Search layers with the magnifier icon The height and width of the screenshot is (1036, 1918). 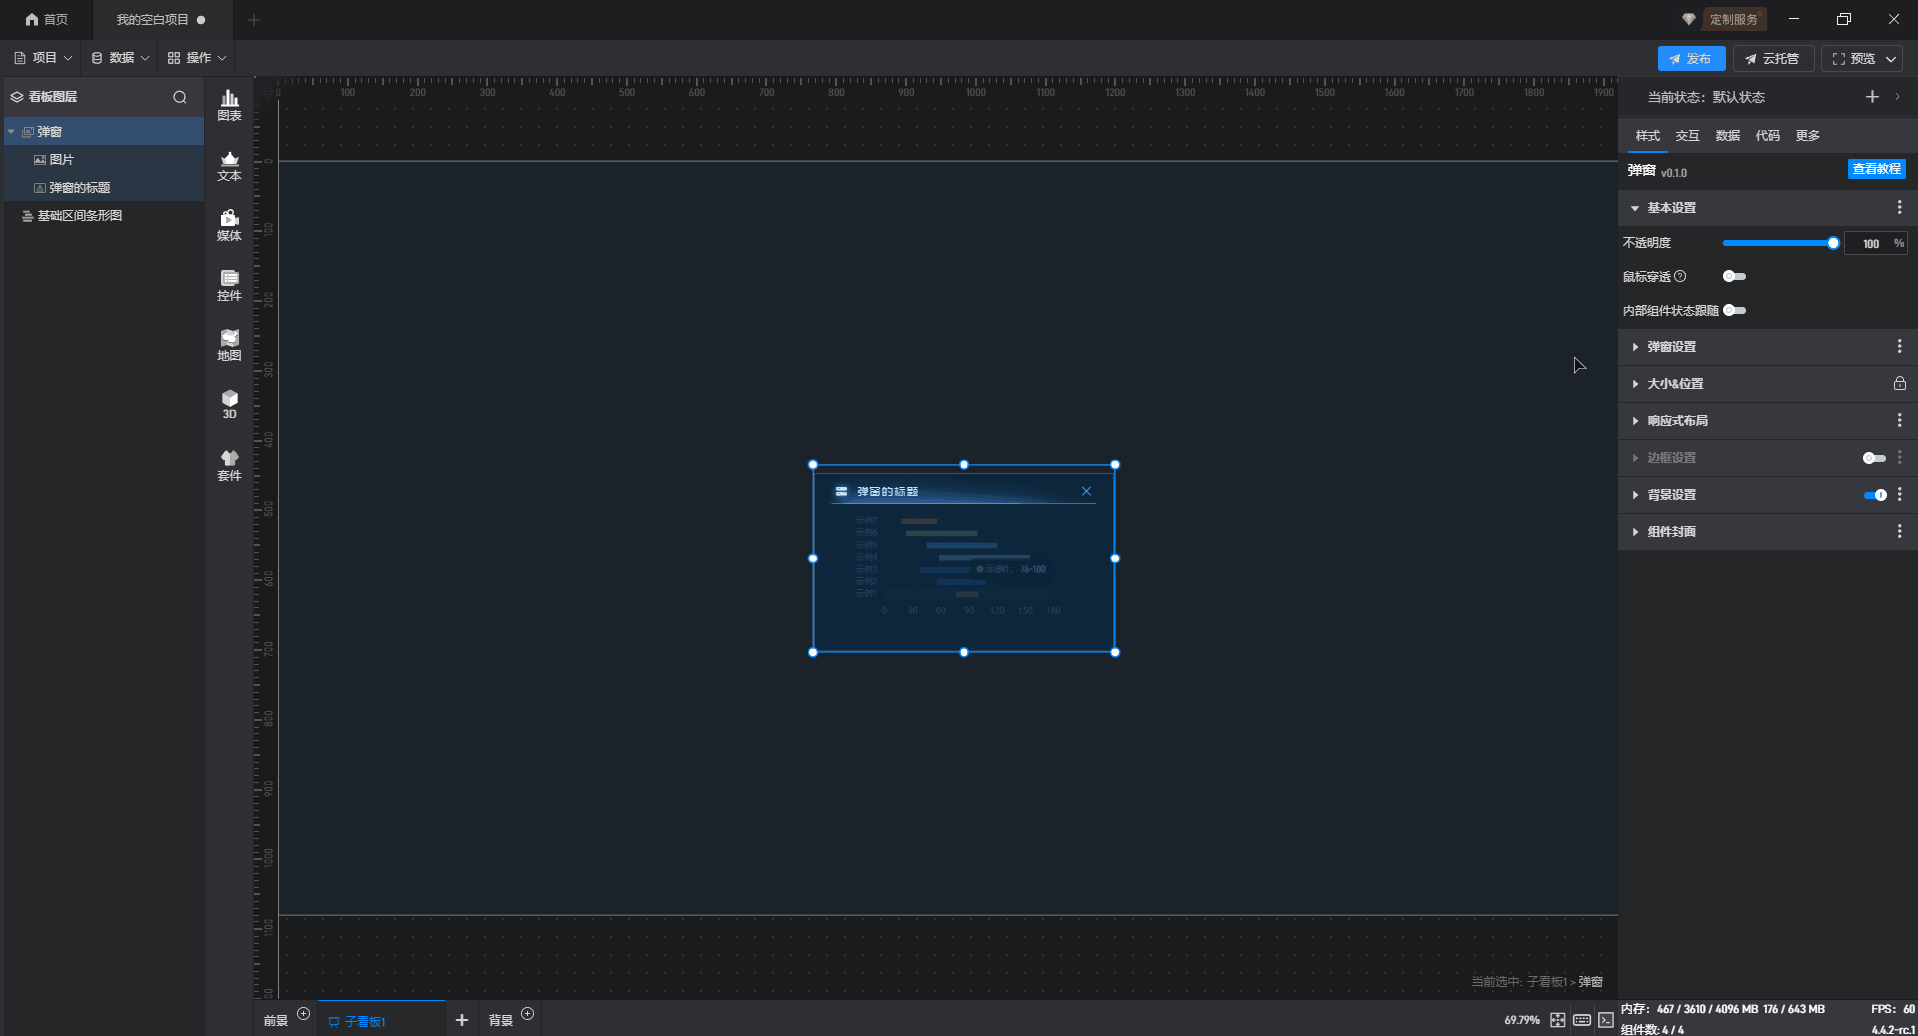point(180,97)
